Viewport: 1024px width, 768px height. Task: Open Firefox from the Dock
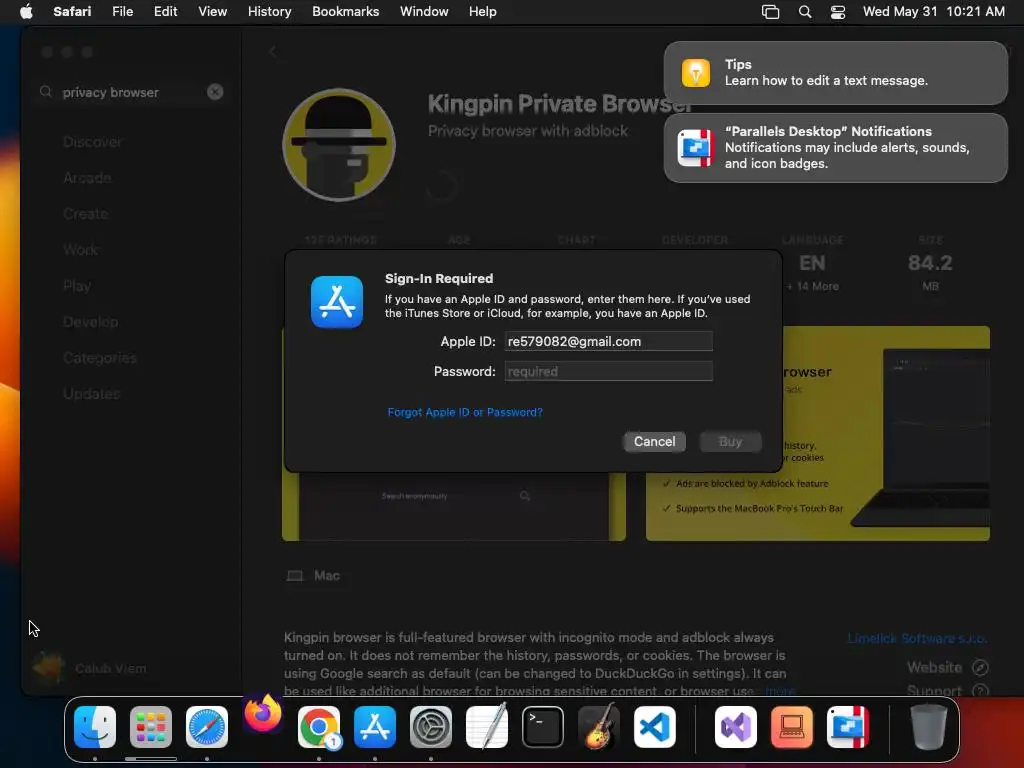tap(263, 713)
